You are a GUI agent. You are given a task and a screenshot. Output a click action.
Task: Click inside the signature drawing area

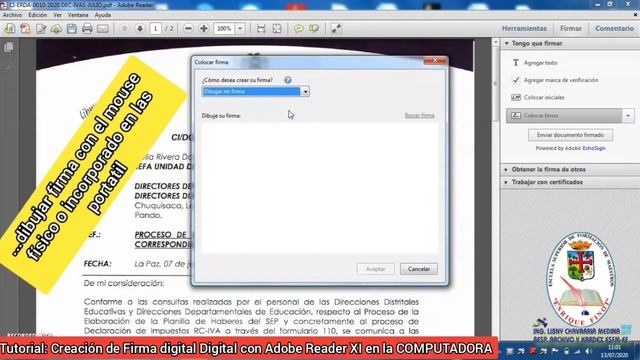(x=319, y=188)
